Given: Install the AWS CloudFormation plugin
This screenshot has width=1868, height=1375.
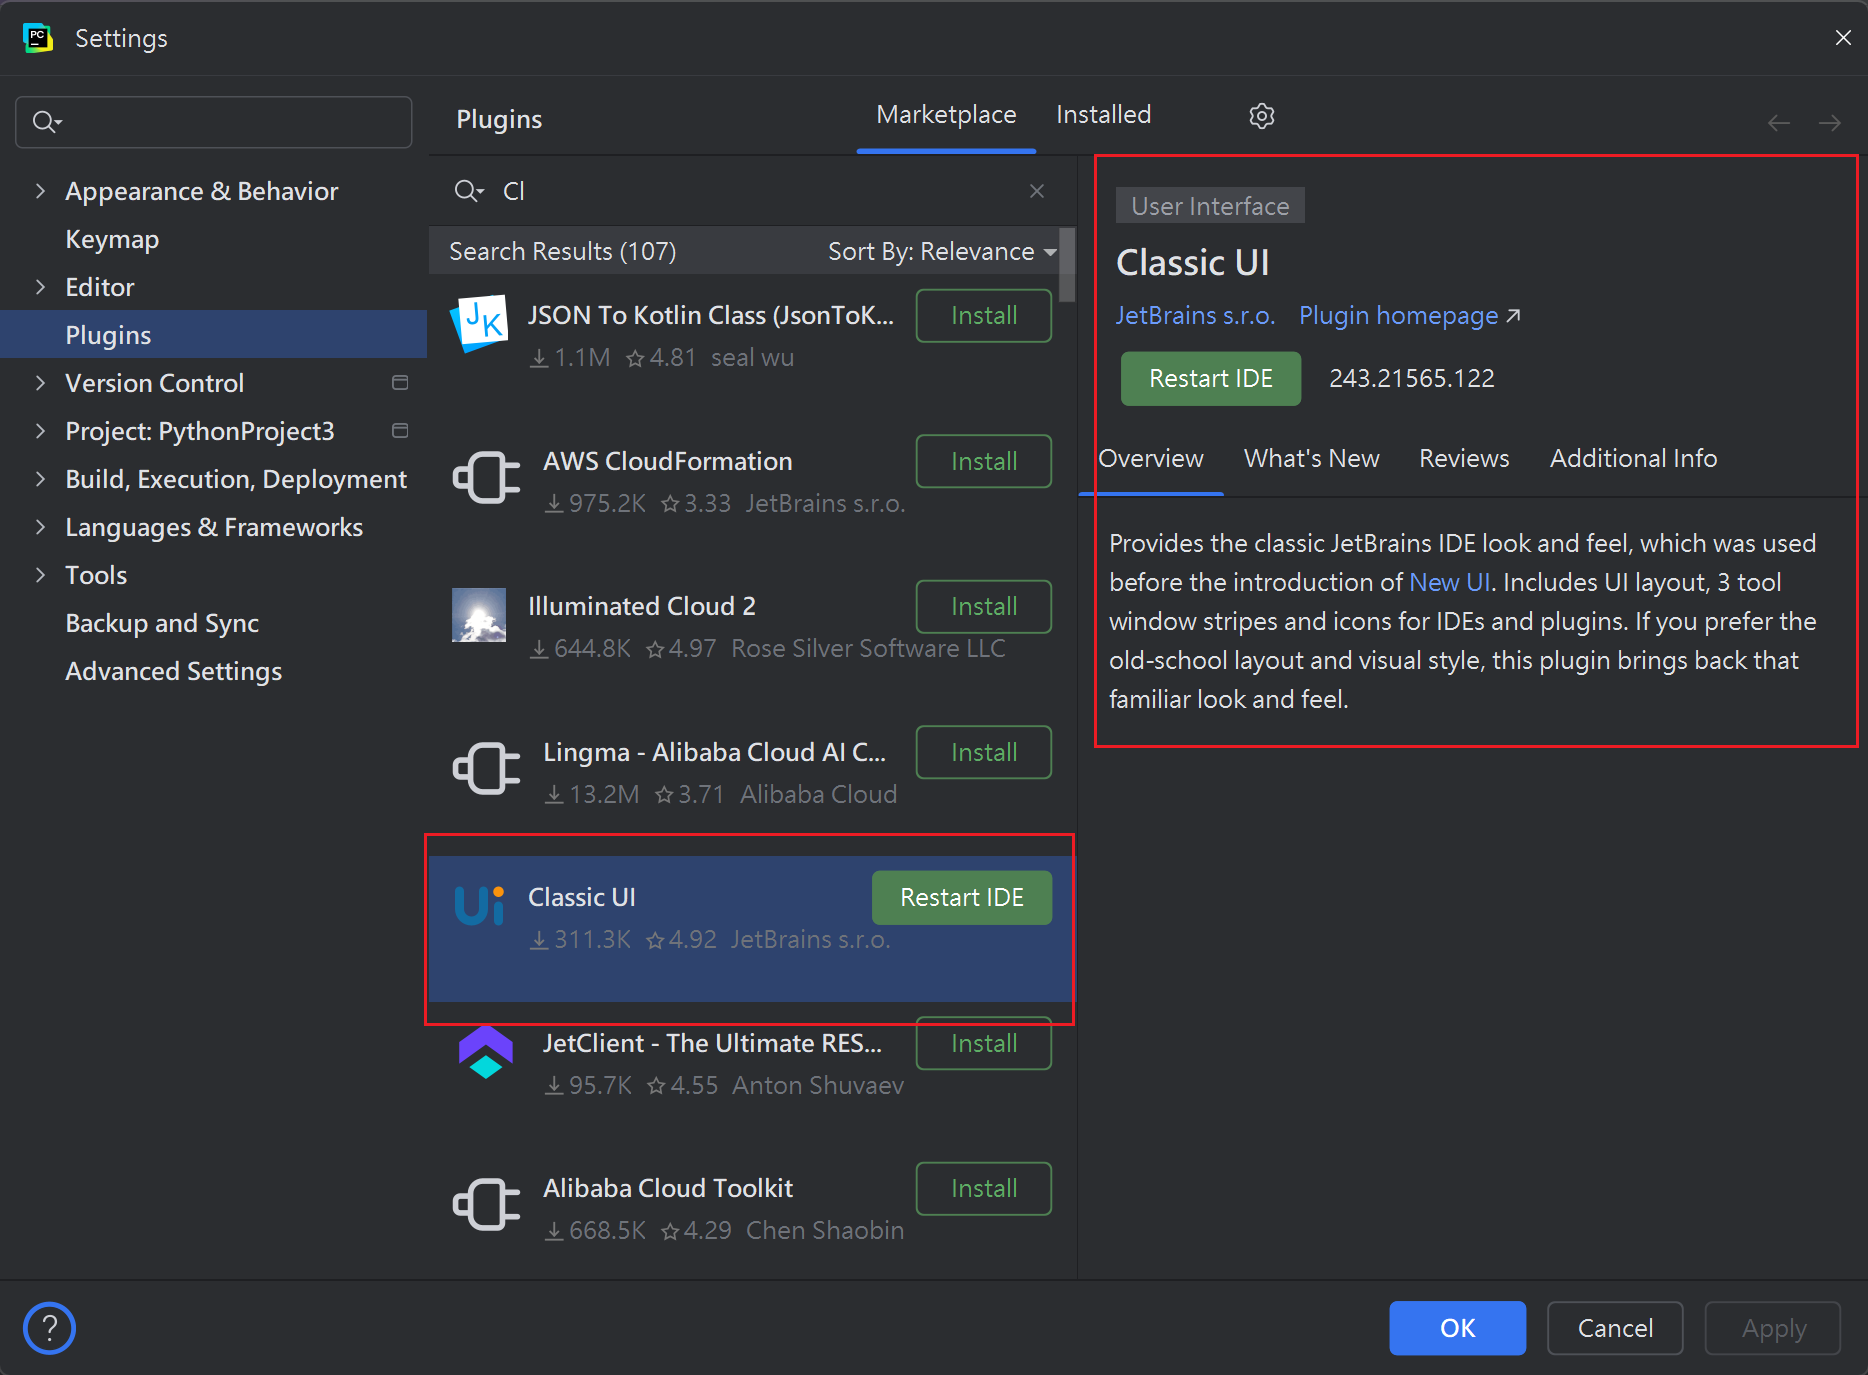Looking at the screenshot, I should [x=984, y=461].
